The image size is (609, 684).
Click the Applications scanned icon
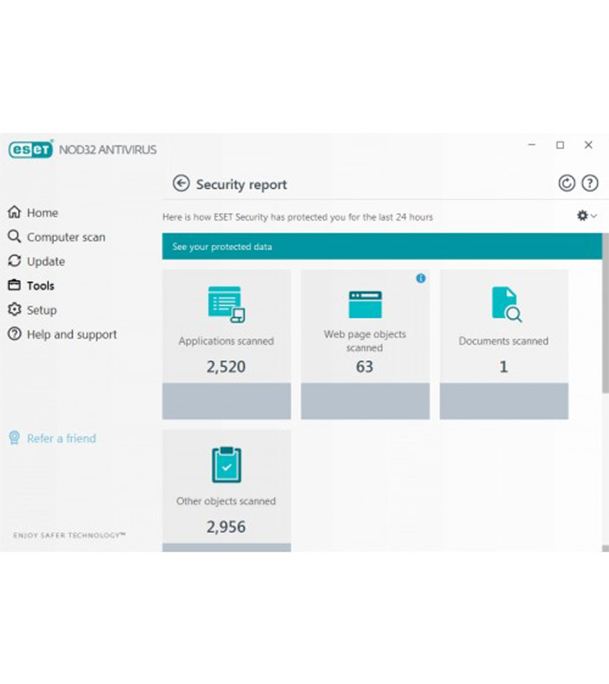pyautogui.click(x=226, y=304)
